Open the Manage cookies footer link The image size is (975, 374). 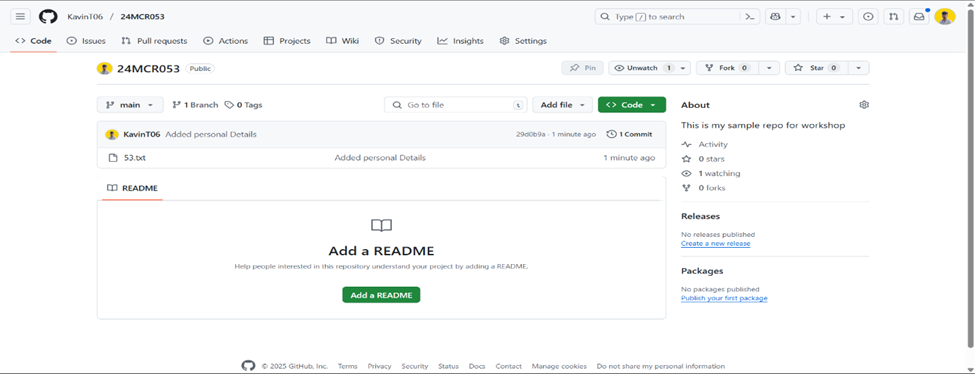559,367
